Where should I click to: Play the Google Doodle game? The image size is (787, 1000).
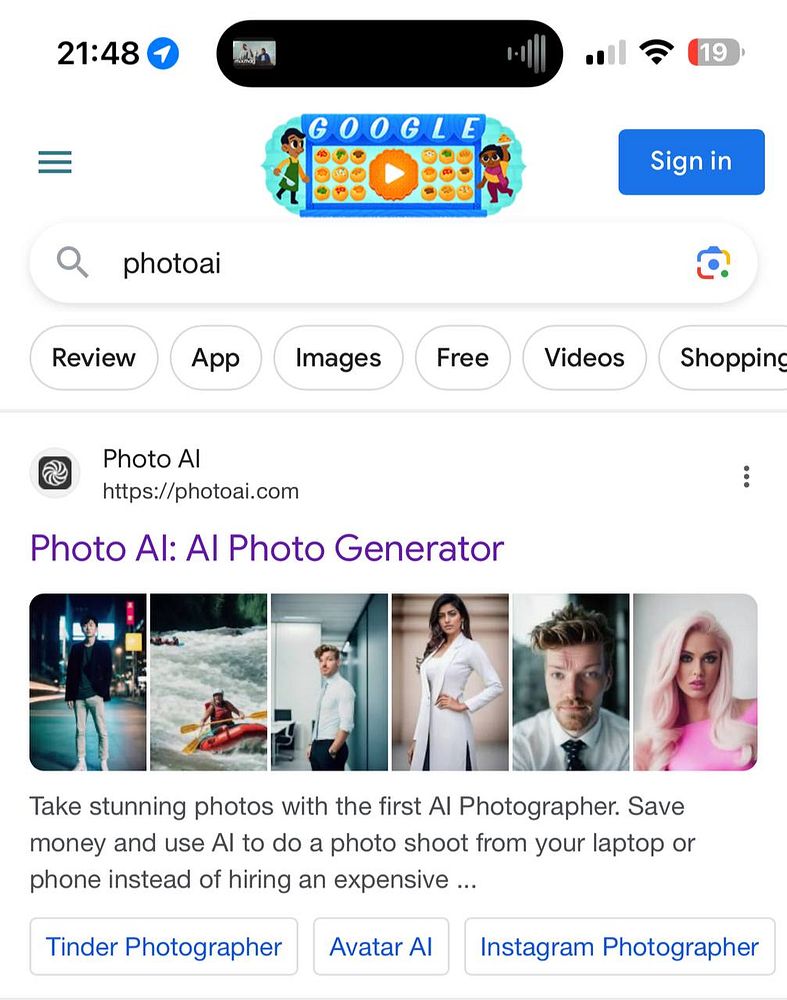pos(394,173)
